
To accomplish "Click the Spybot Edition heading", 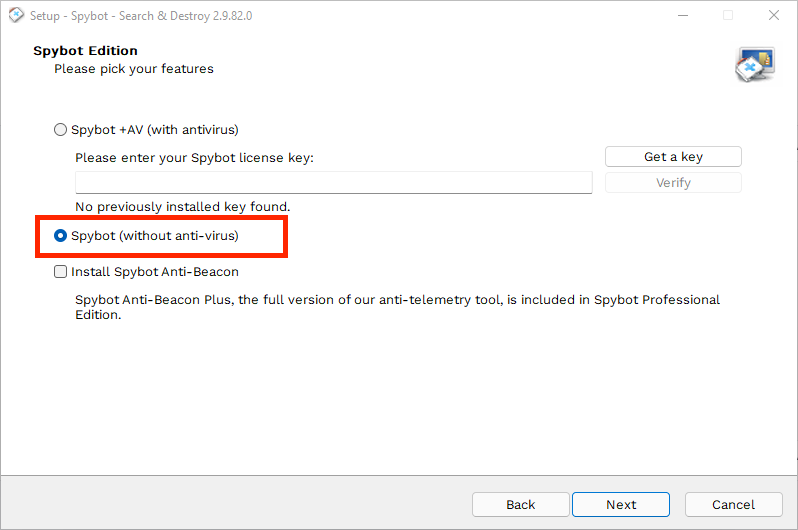I will (x=85, y=51).
